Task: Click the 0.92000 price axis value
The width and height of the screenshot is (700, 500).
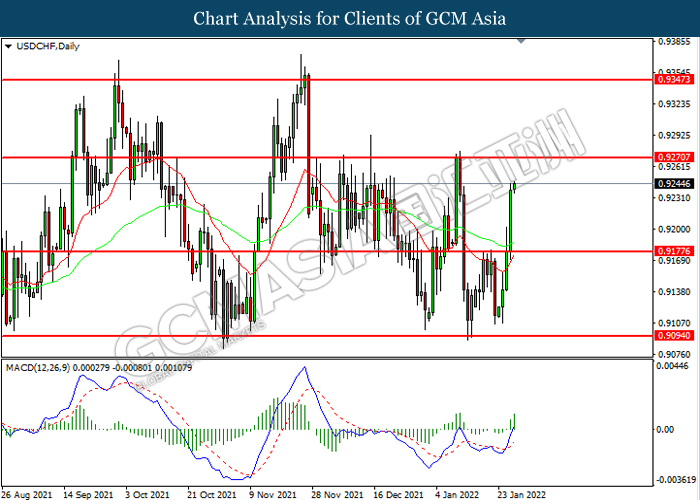Action: coord(675,229)
